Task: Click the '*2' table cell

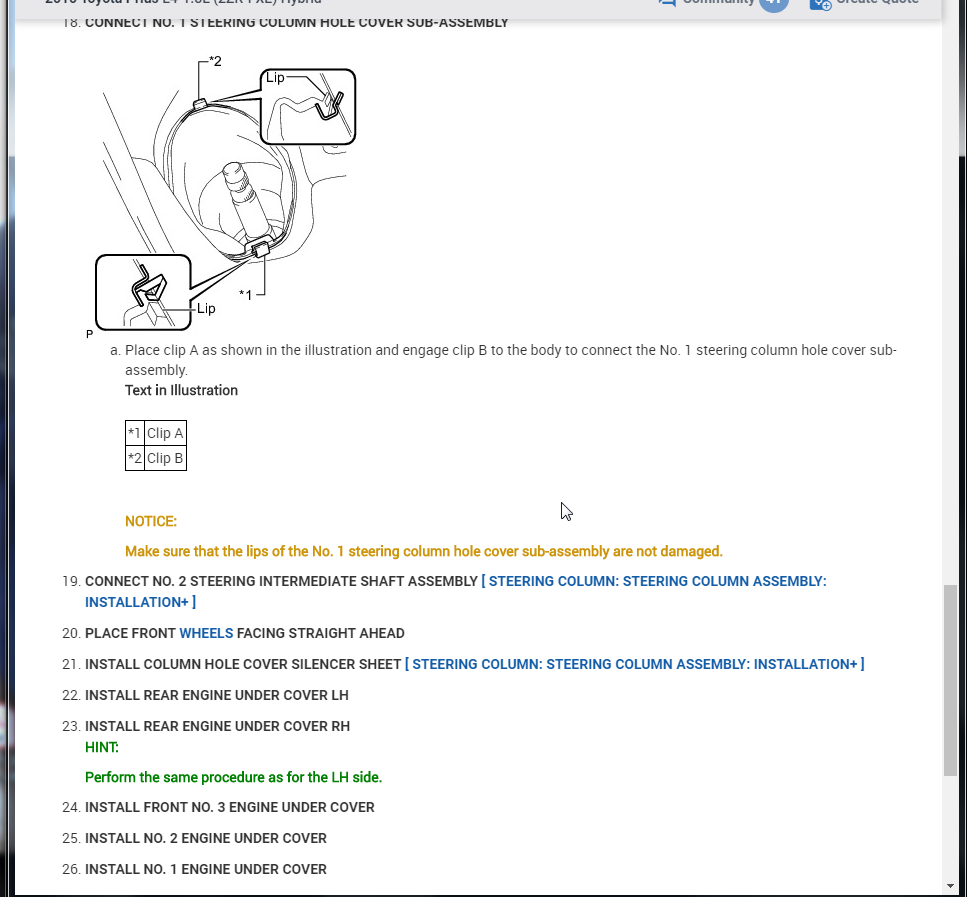Action: click(x=134, y=458)
